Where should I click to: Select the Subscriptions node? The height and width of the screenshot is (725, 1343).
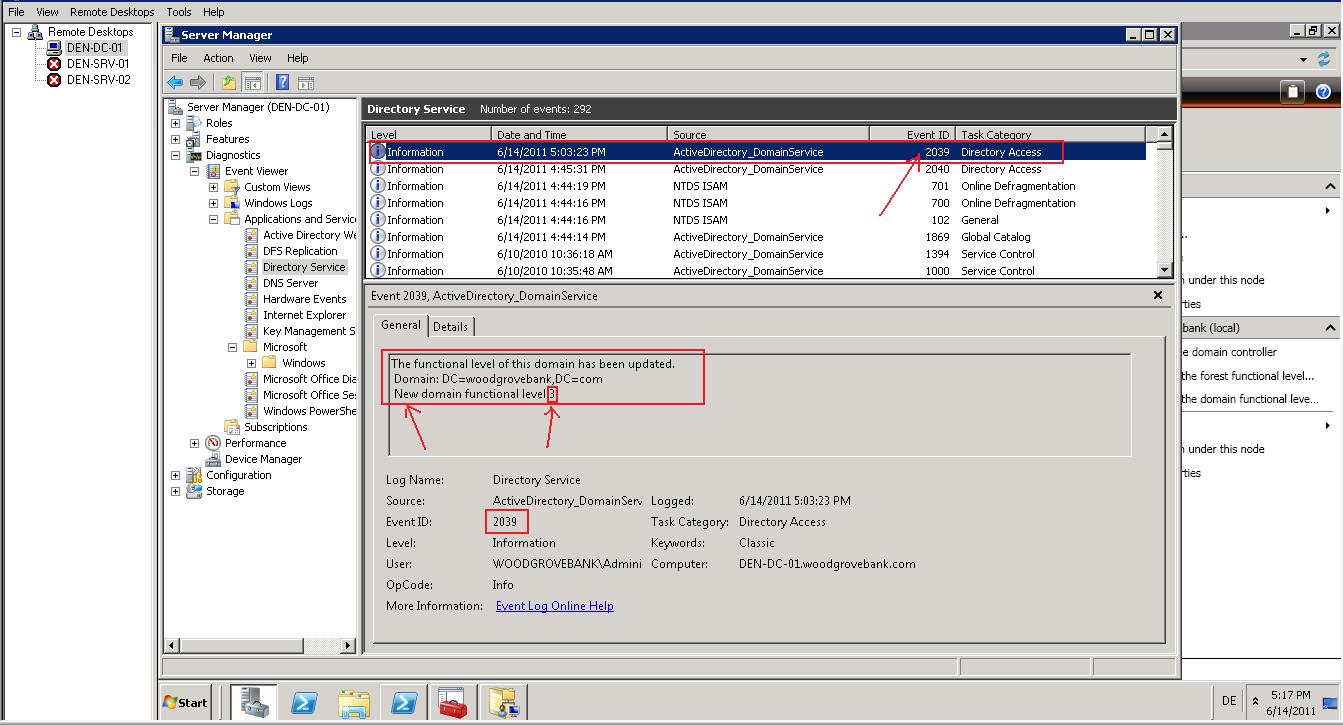click(275, 427)
